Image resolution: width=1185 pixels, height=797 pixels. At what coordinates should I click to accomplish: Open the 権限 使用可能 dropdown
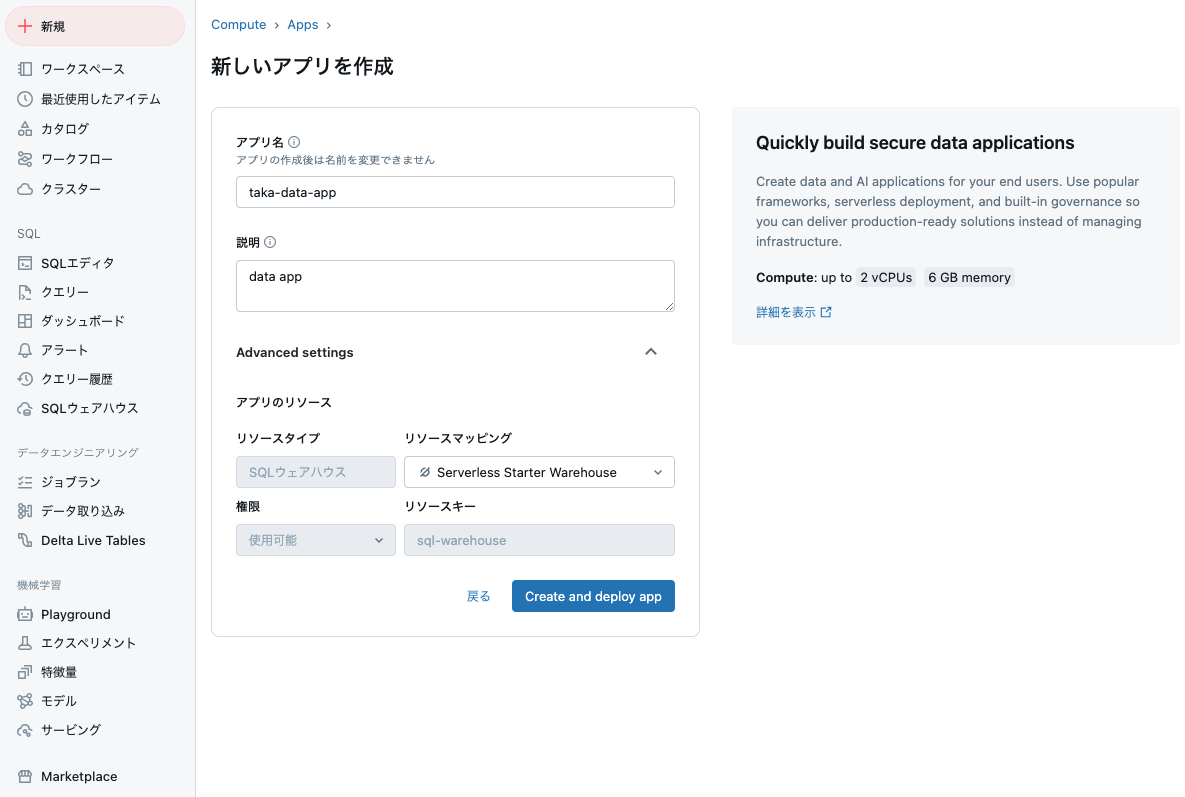316,540
